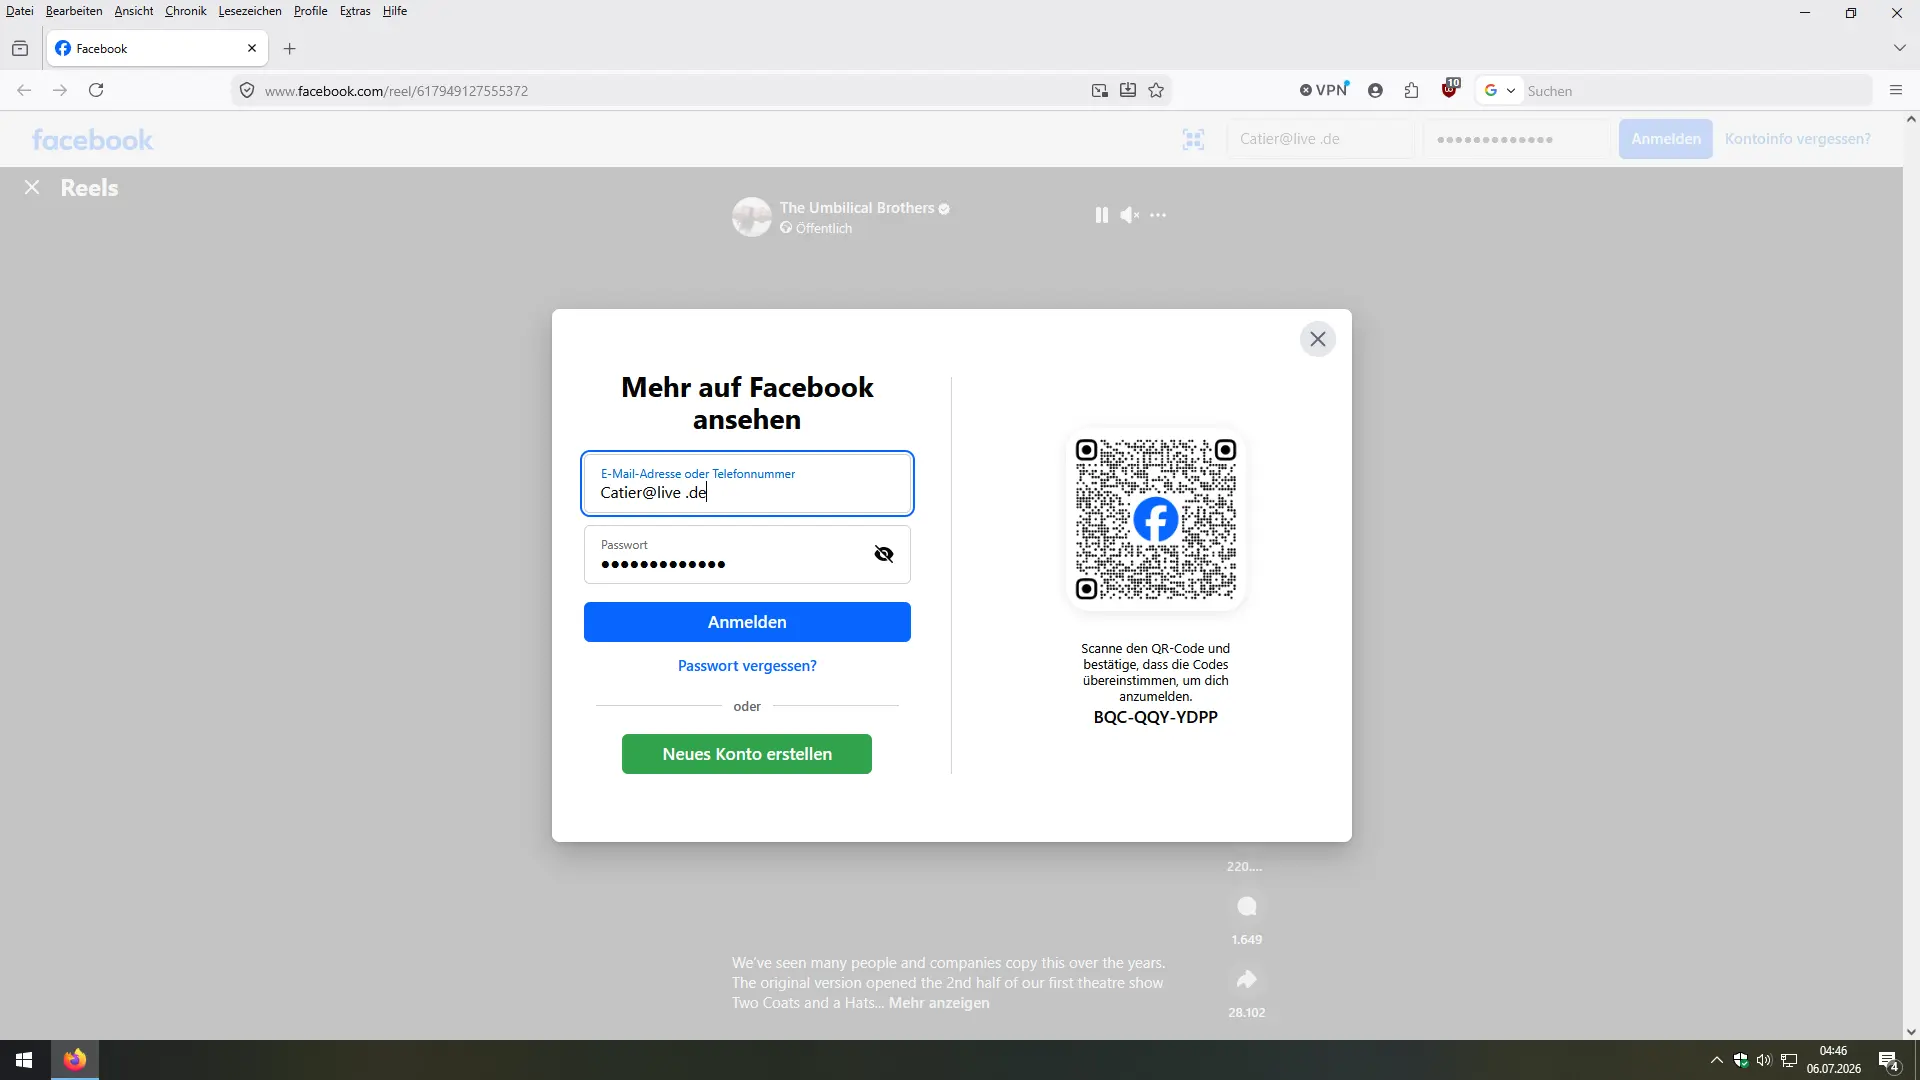This screenshot has width=1920, height=1080.
Task: Click the blue Anmelden button
Action: point(747,622)
